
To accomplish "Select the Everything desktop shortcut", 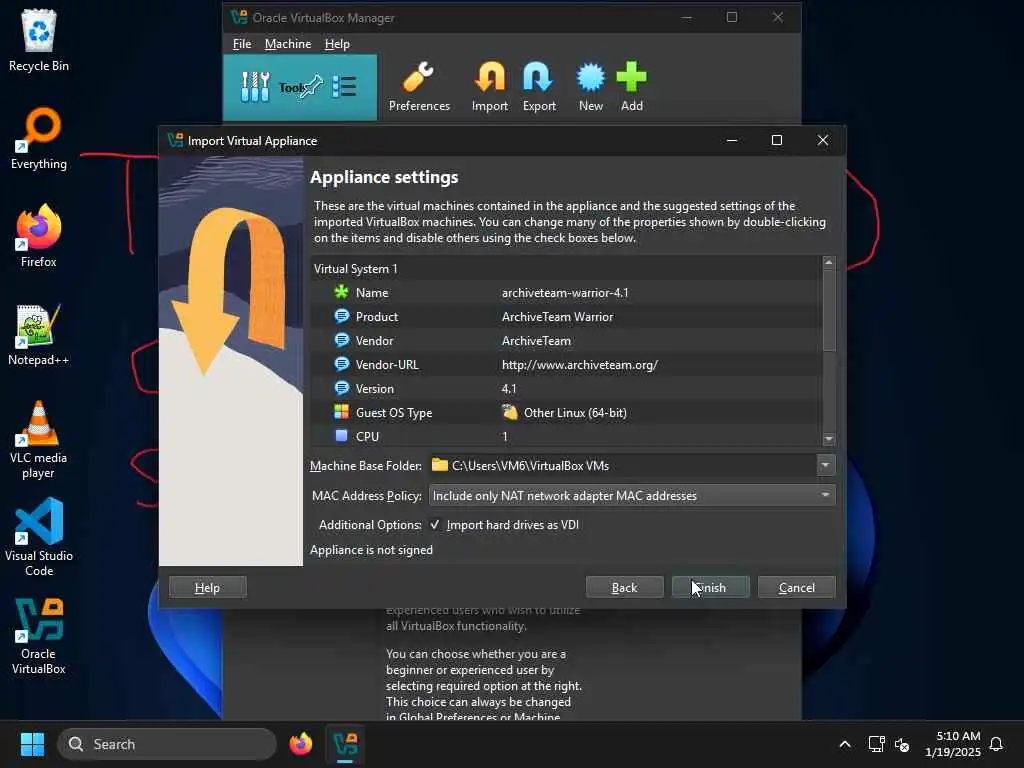I will pos(39,138).
